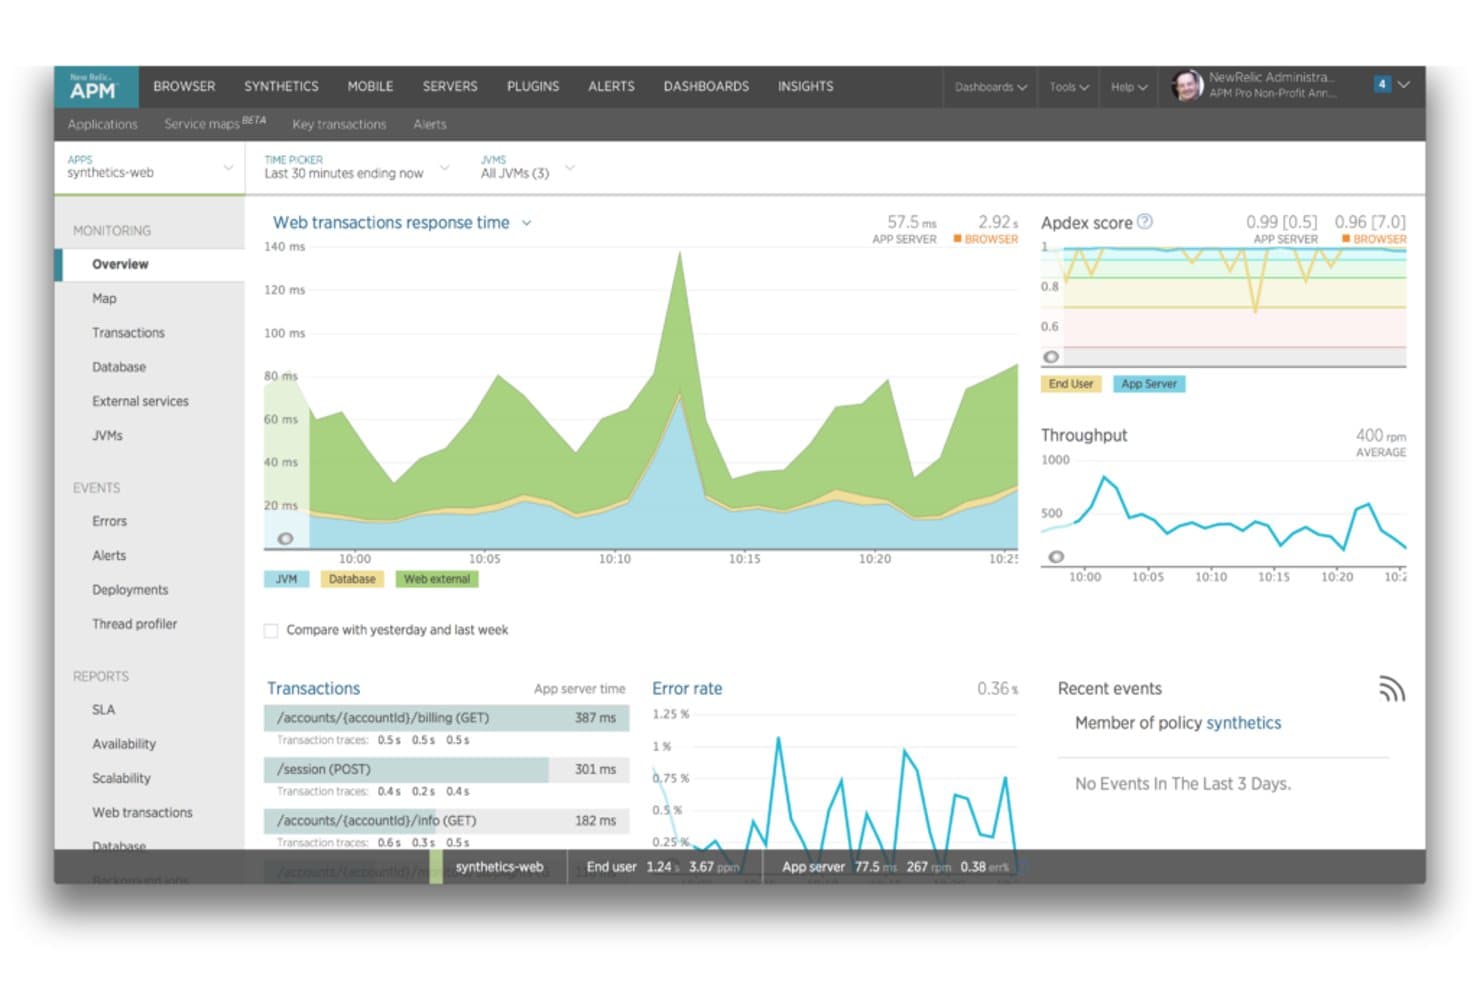Open the Time Picker dropdown

point(356,167)
